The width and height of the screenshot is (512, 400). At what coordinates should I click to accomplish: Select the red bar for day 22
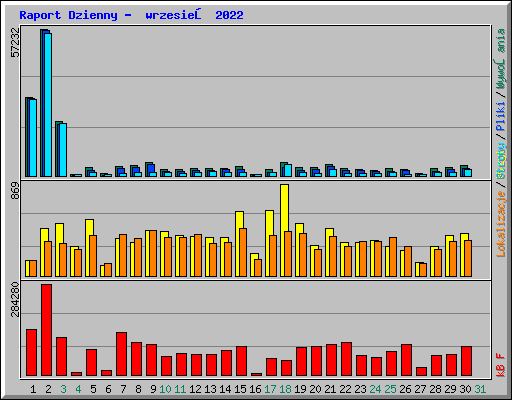pyautogui.click(x=346, y=359)
